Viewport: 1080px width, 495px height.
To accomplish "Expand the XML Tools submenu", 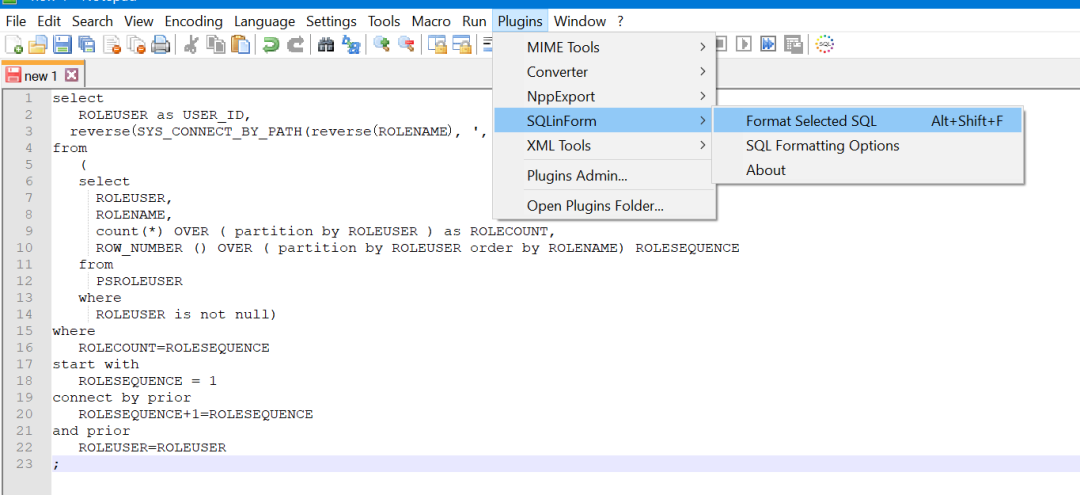I will click(x=604, y=145).
